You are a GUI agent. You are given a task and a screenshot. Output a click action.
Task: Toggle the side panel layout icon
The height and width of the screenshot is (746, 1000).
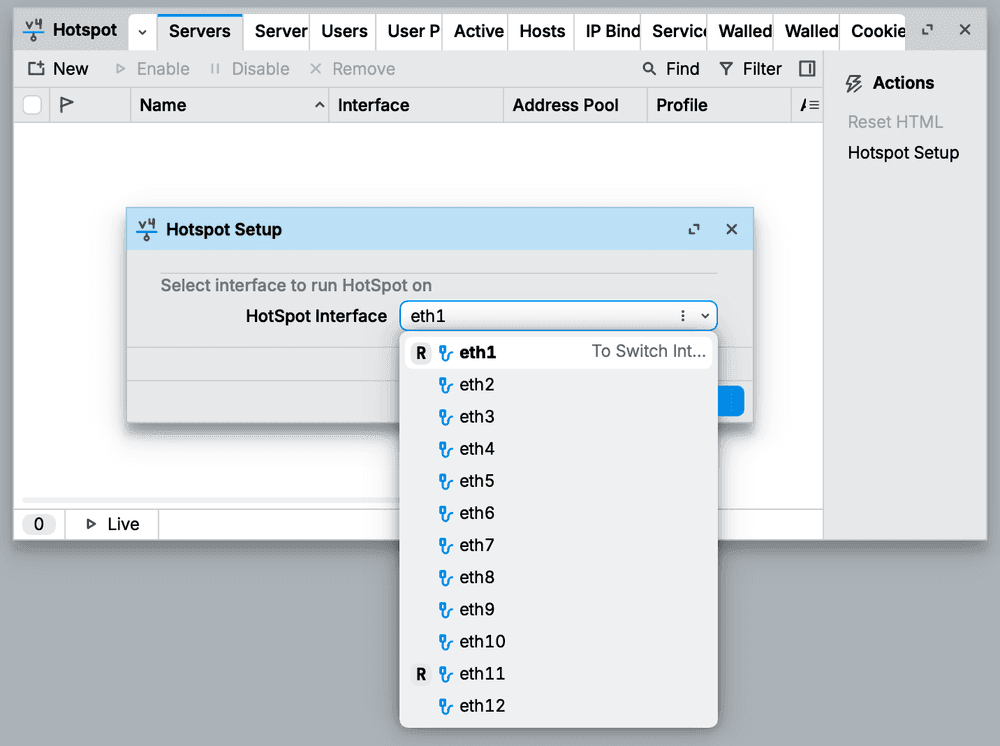click(807, 69)
